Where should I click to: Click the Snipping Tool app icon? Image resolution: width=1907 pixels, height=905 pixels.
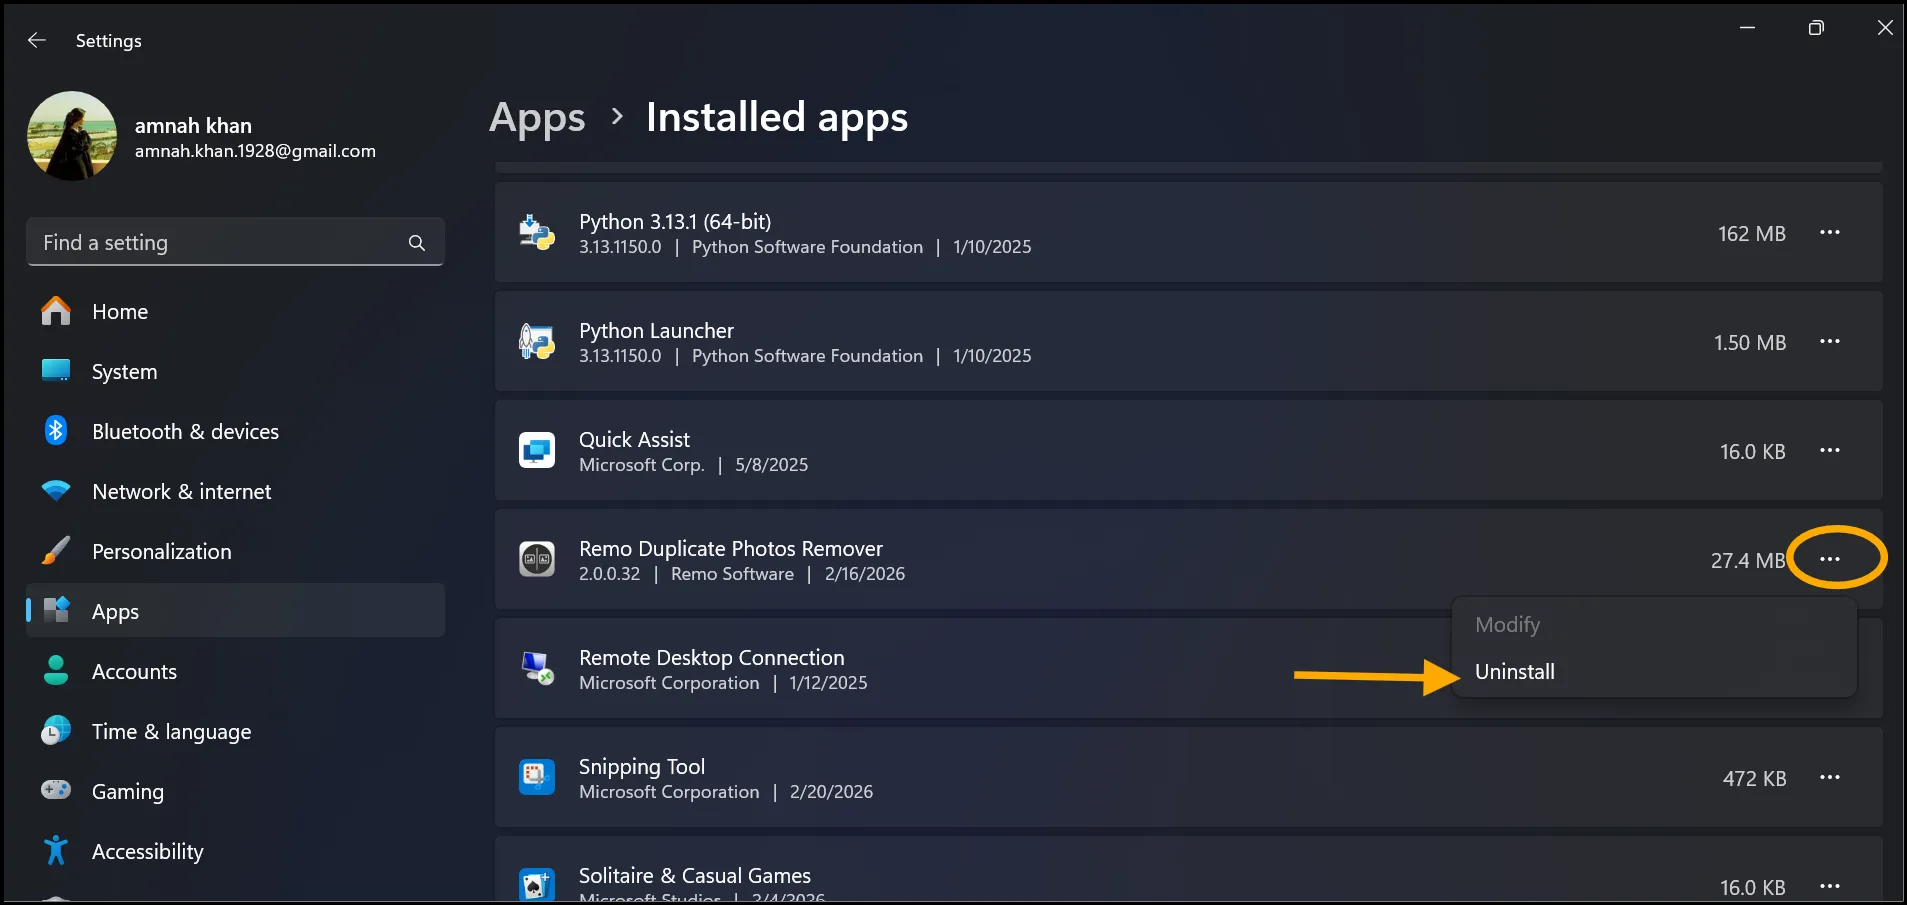pos(537,777)
